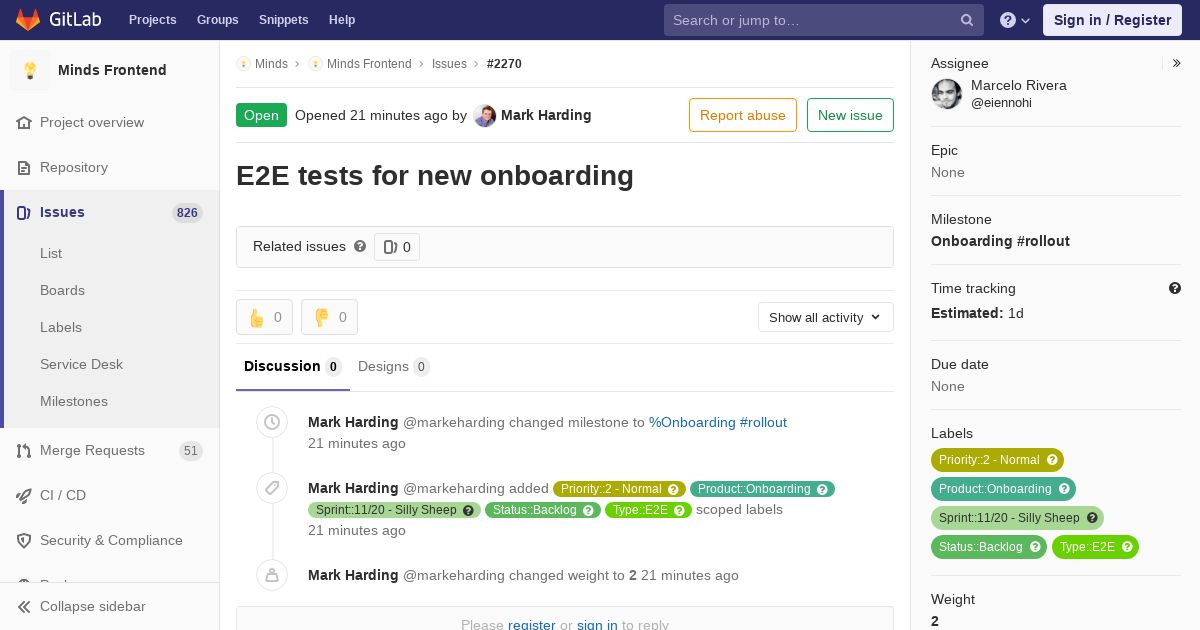The height and width of the screenshot is (630, 1200).
Task: Open the %Onboarding #rollout milestone link
Action: (717, 422)
